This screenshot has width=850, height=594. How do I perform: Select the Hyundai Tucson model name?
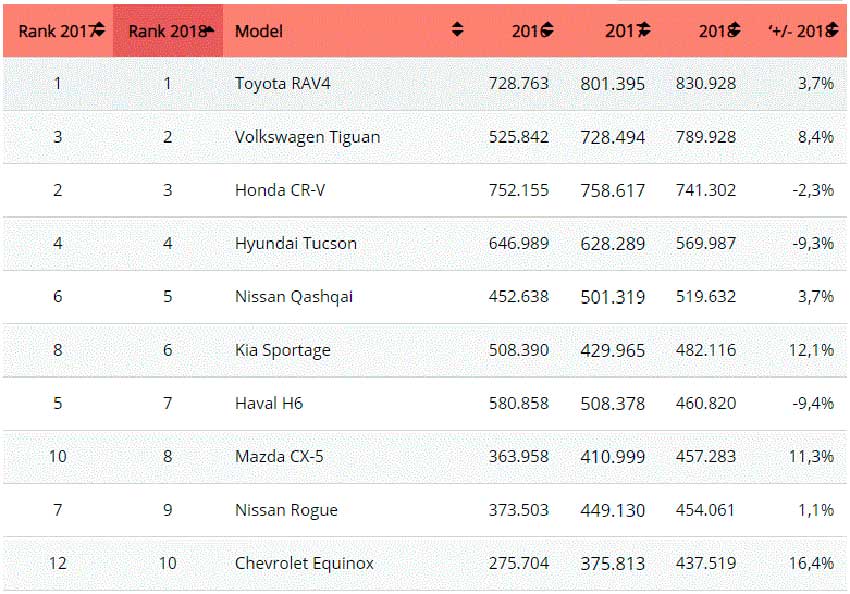click(x=296, y=243)
